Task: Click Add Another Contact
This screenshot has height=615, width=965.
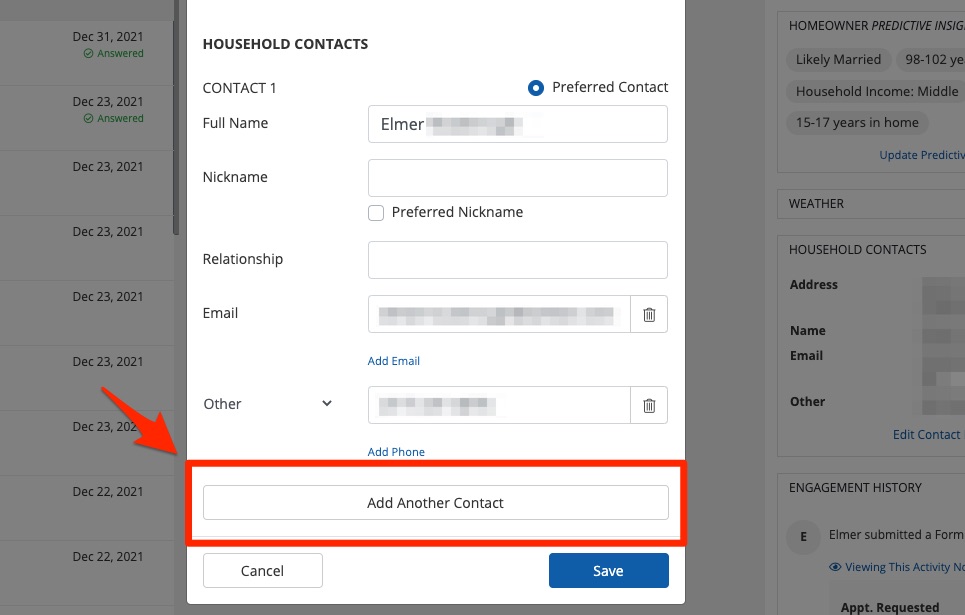Action: 435,503
